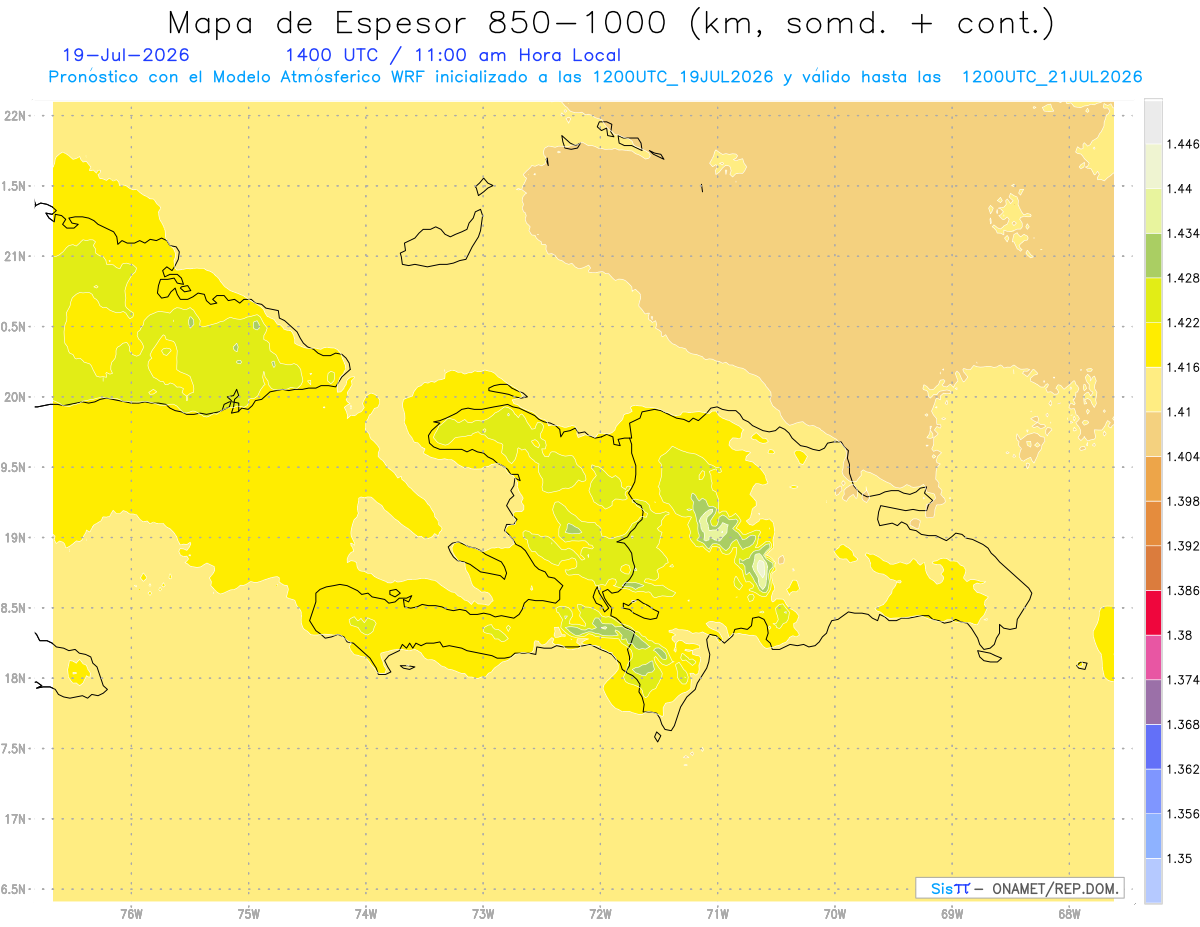Click the '1.446' legend value
This screenshot has width=1200, height=927.
coord(1183,144)
